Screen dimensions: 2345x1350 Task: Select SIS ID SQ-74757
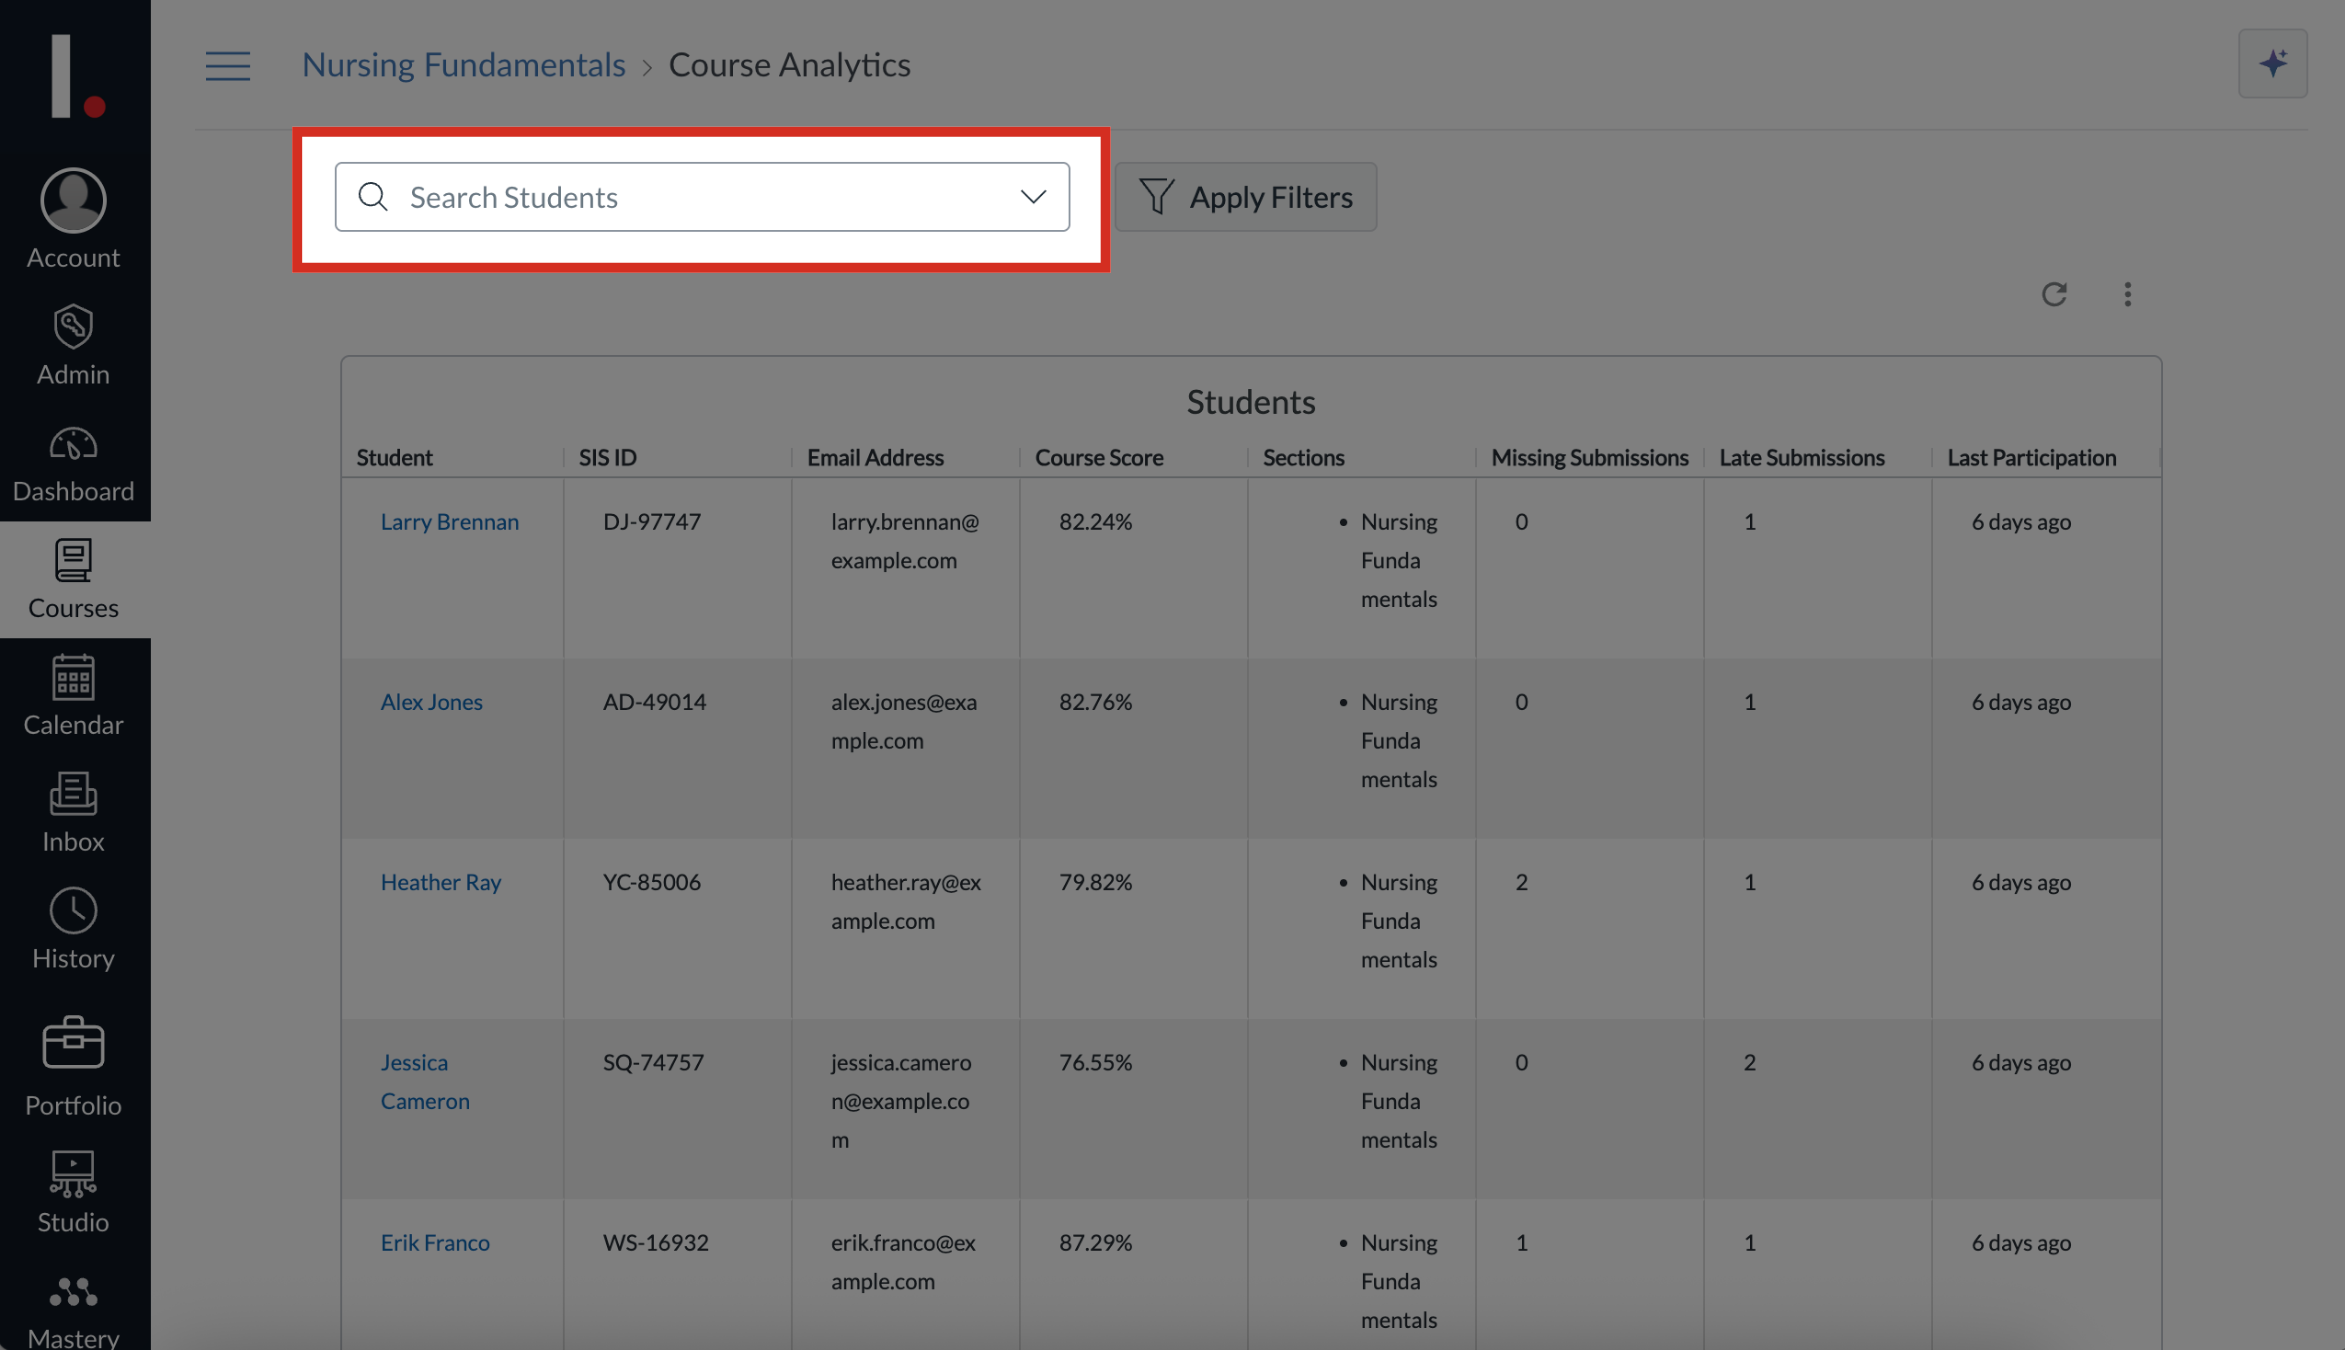[653, 1062]
